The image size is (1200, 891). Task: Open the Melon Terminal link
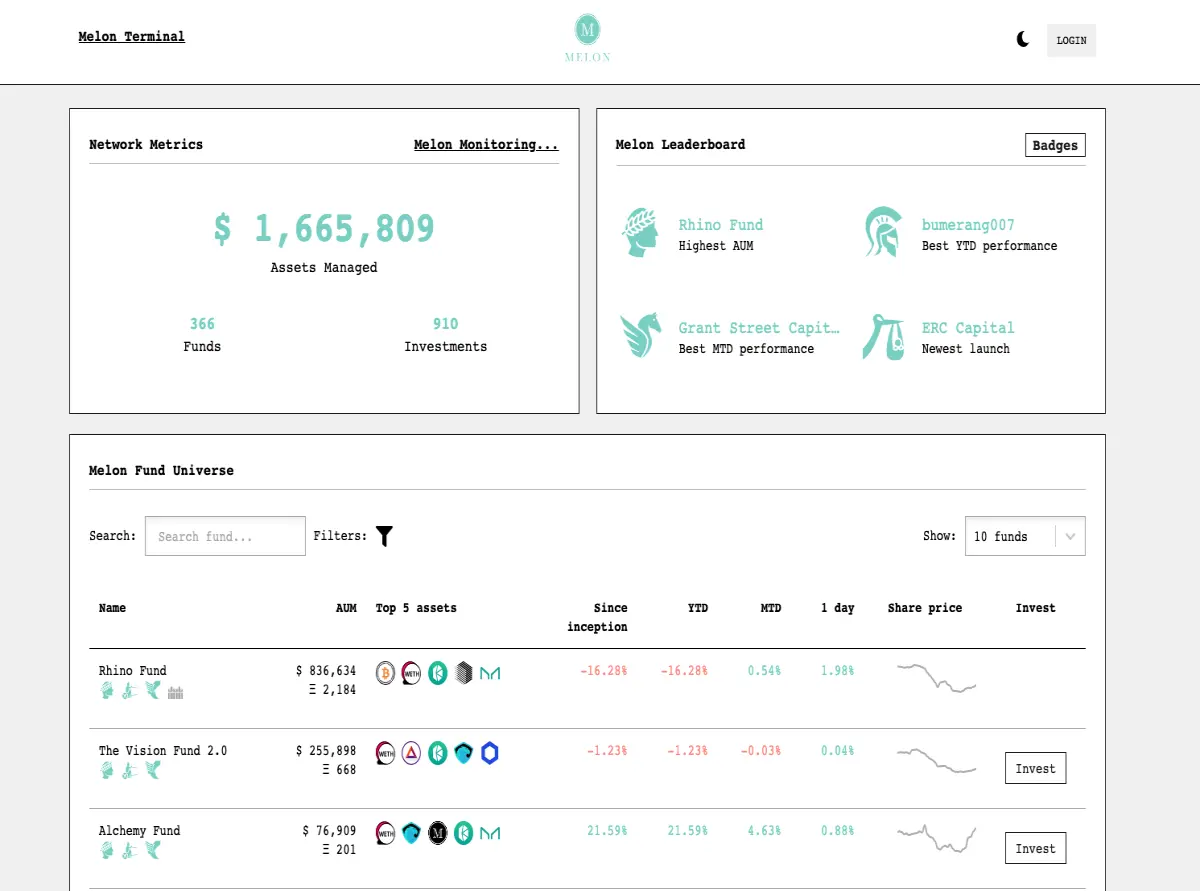pyautogui.click(x=132, y=37)
